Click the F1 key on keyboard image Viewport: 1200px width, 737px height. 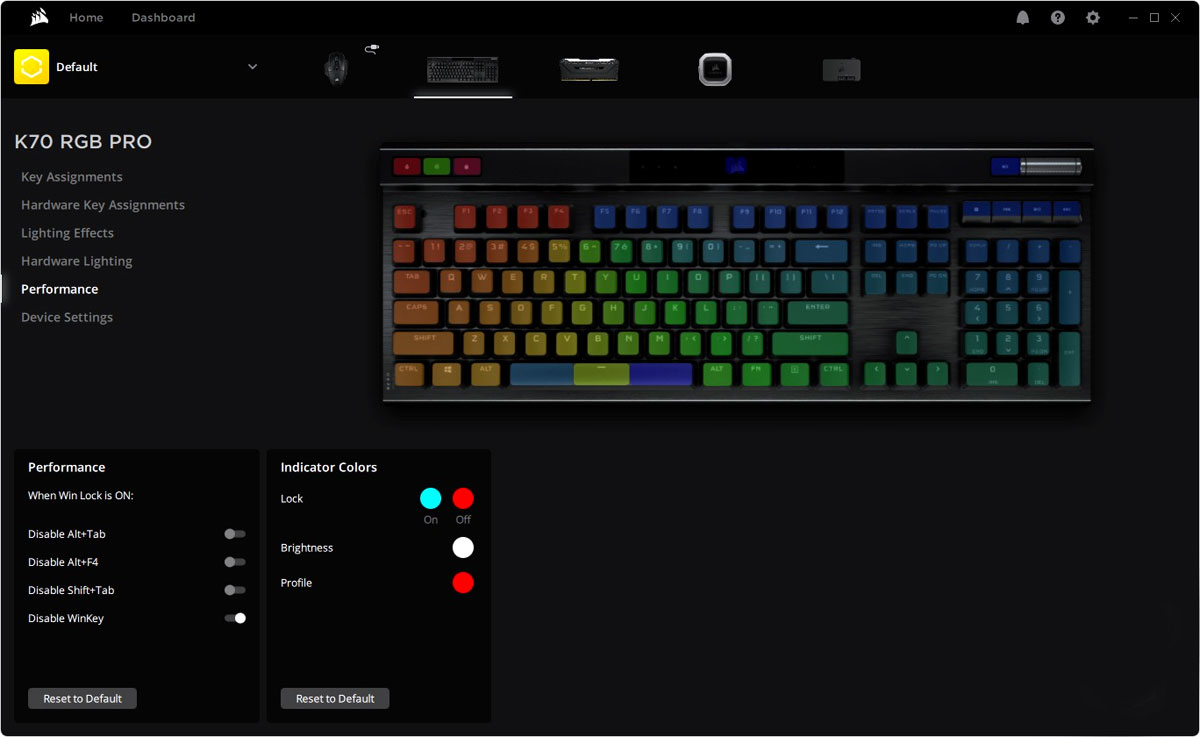(465, 215)
